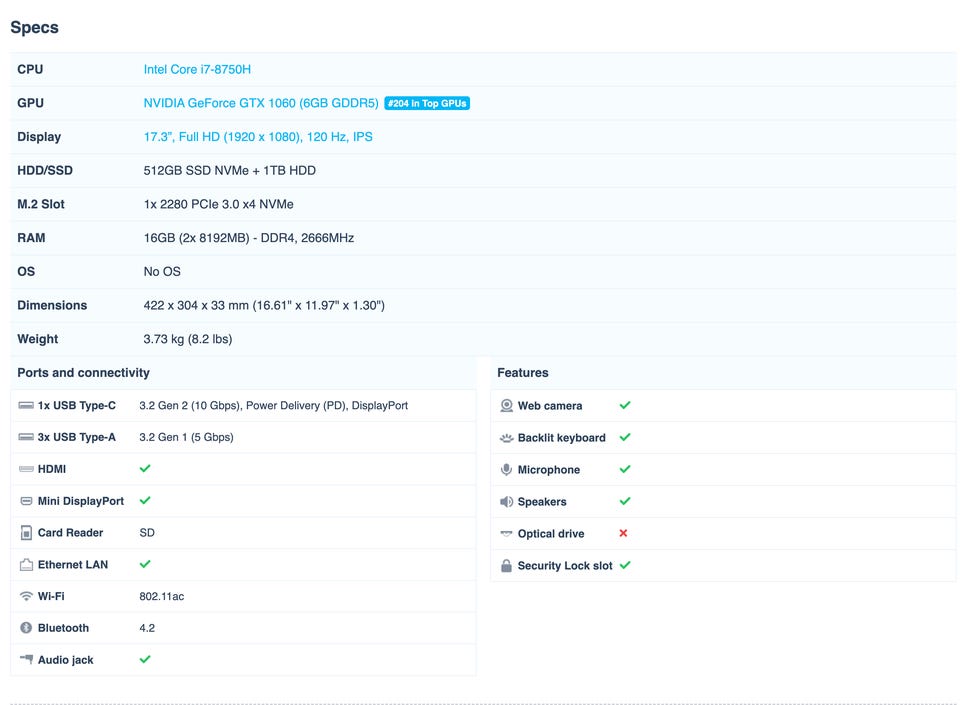Click the 1x 2280 PCIe 3.0 x4 NVMe value
960x705 pixels.
[219, 204]
